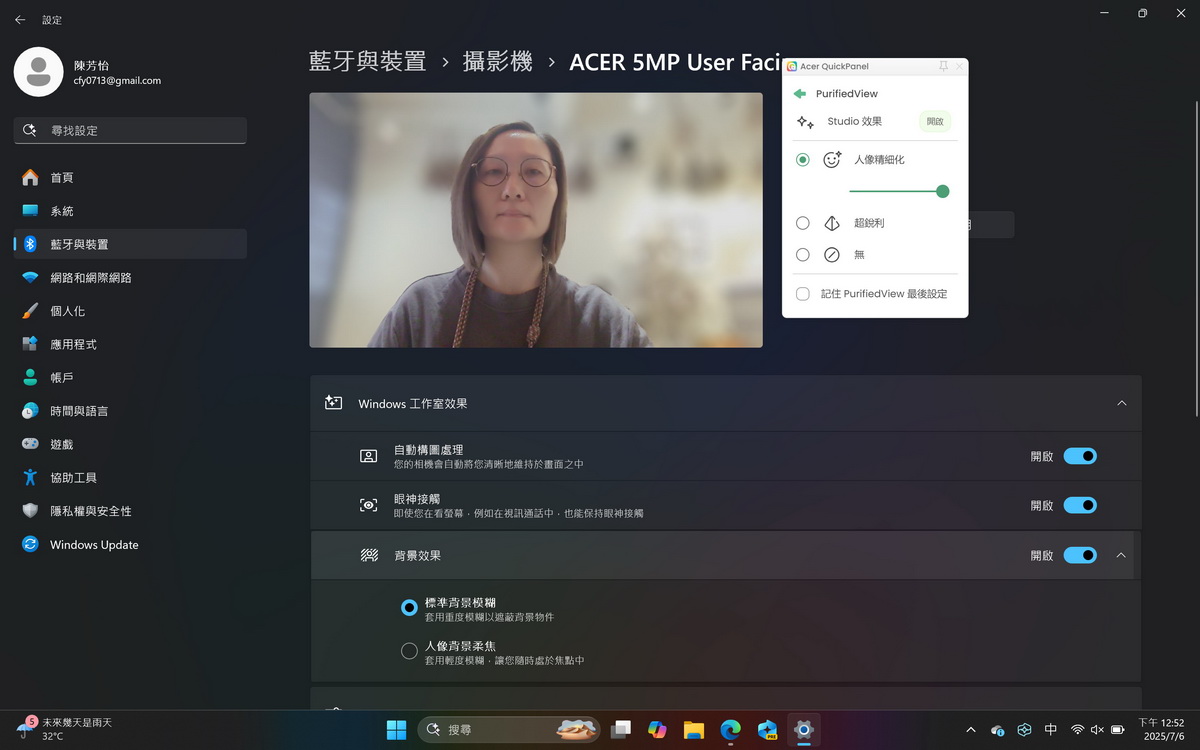The height and width of the screenshot is (750, 1200).
Task: Click the 超銳利 sharpen icon
Action: click(x=831, y=223)
